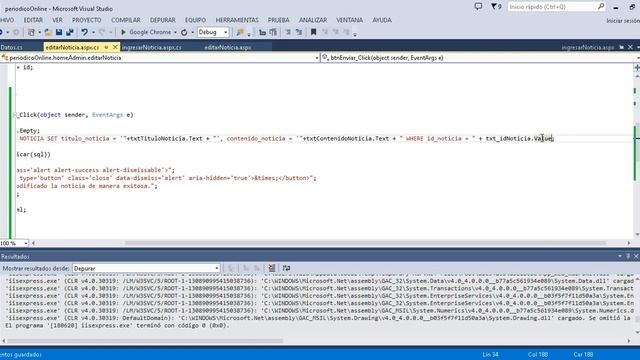
Task: Uncomment the selected lines icon
Action: pos(299,32)
